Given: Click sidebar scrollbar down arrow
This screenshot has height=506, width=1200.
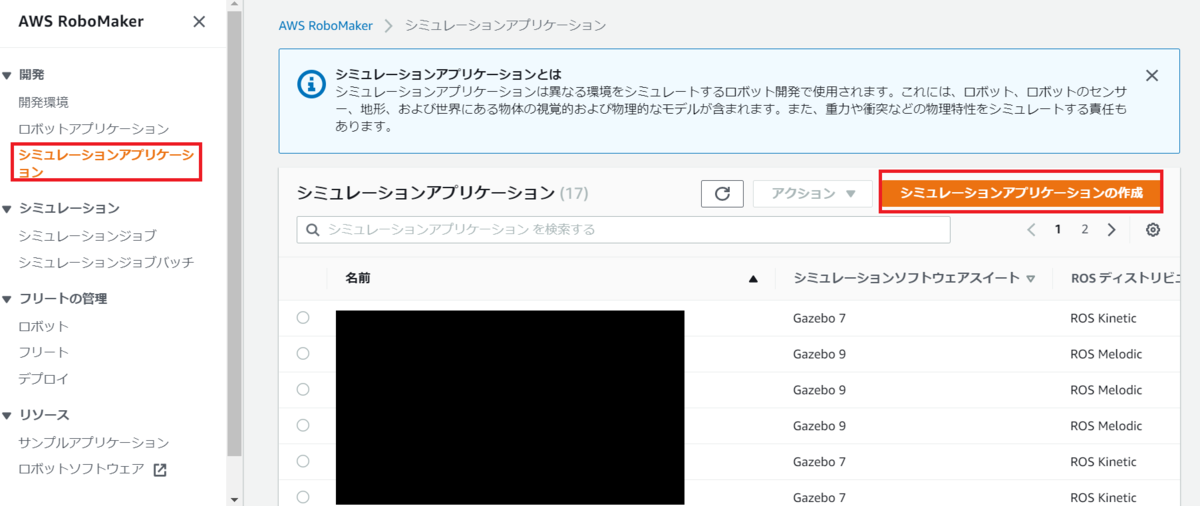Looking at the screenshot, I should [x=235, y=498].
